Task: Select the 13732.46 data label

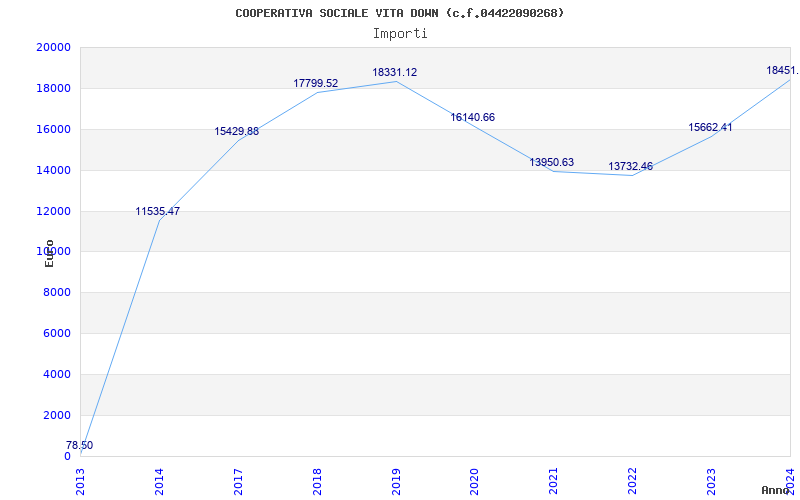Action: point(630,166)
